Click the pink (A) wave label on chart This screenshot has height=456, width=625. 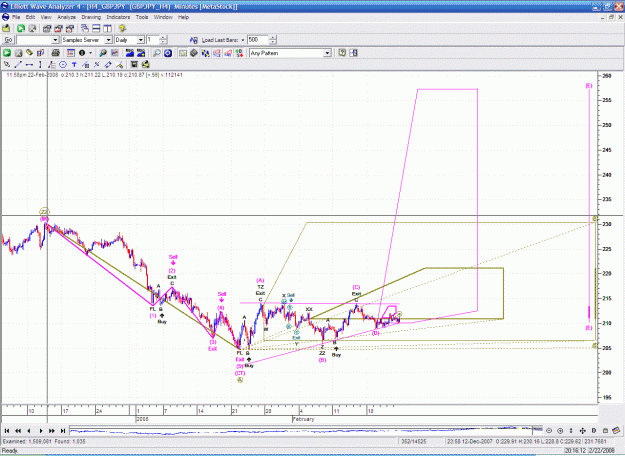[260, 280]
